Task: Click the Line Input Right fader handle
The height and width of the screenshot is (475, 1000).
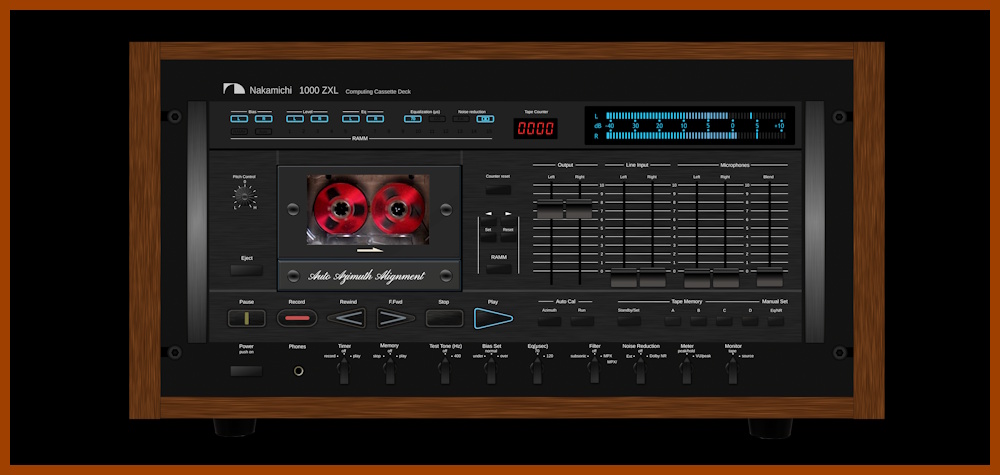Action: pyautogui.click(x=652, y=278)
